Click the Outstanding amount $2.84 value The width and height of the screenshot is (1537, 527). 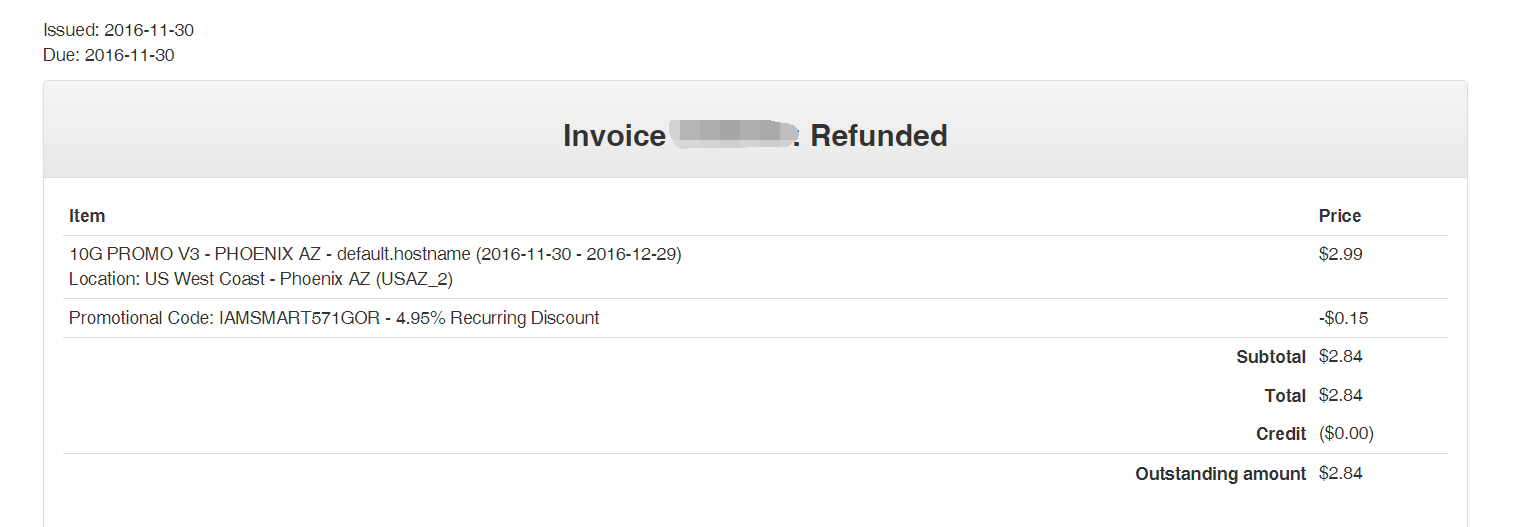[x=1341, y=473]
